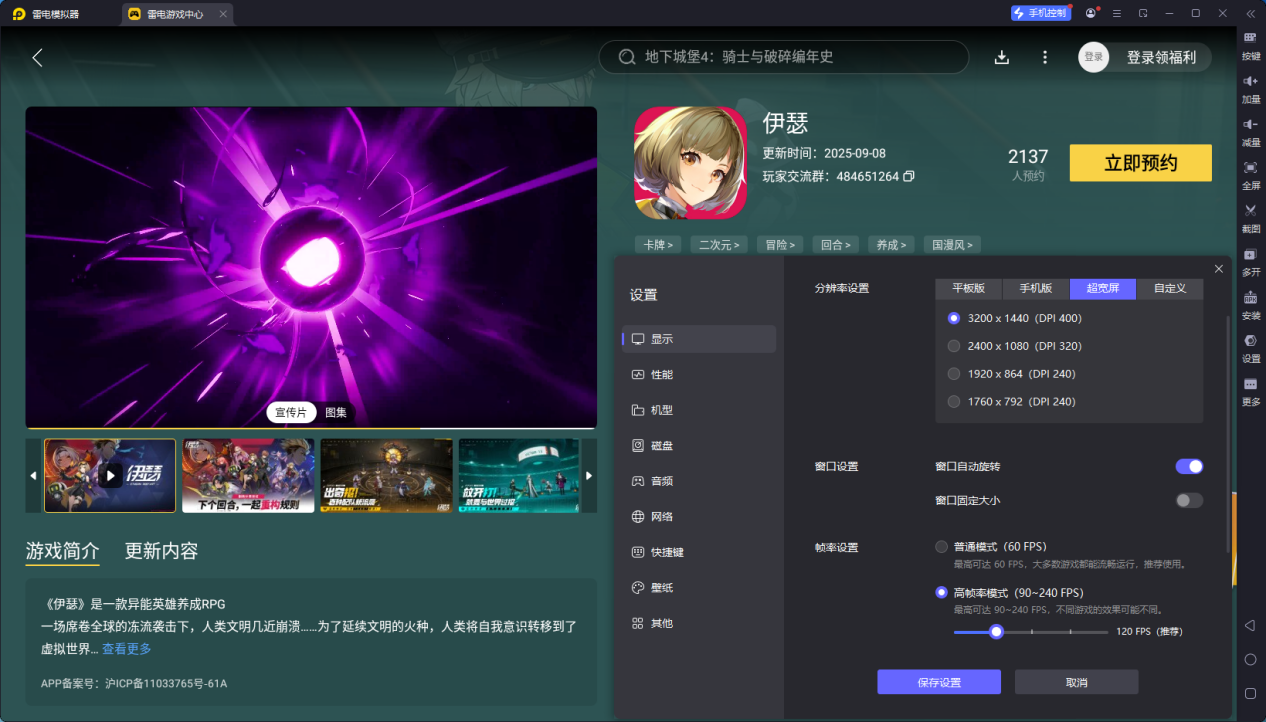The height and width of the screenshot is (722, 1266).
Task: Open the 网络 settings section
Action: (x=699, y=516)
